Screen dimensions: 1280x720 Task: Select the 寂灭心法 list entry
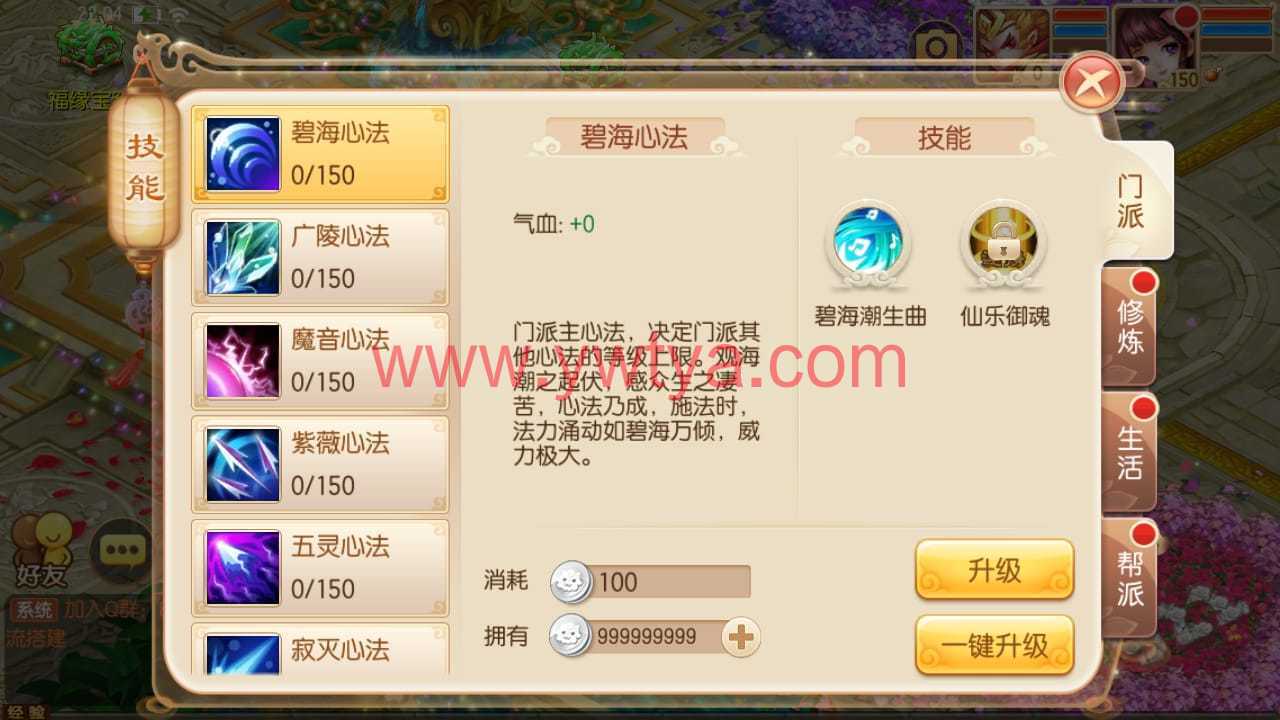pos(320,650)
